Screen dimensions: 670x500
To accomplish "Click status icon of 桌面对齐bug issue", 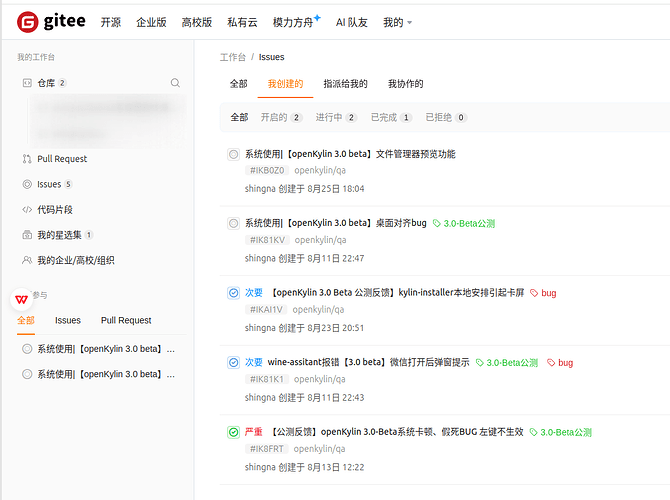I will point(233,223).
